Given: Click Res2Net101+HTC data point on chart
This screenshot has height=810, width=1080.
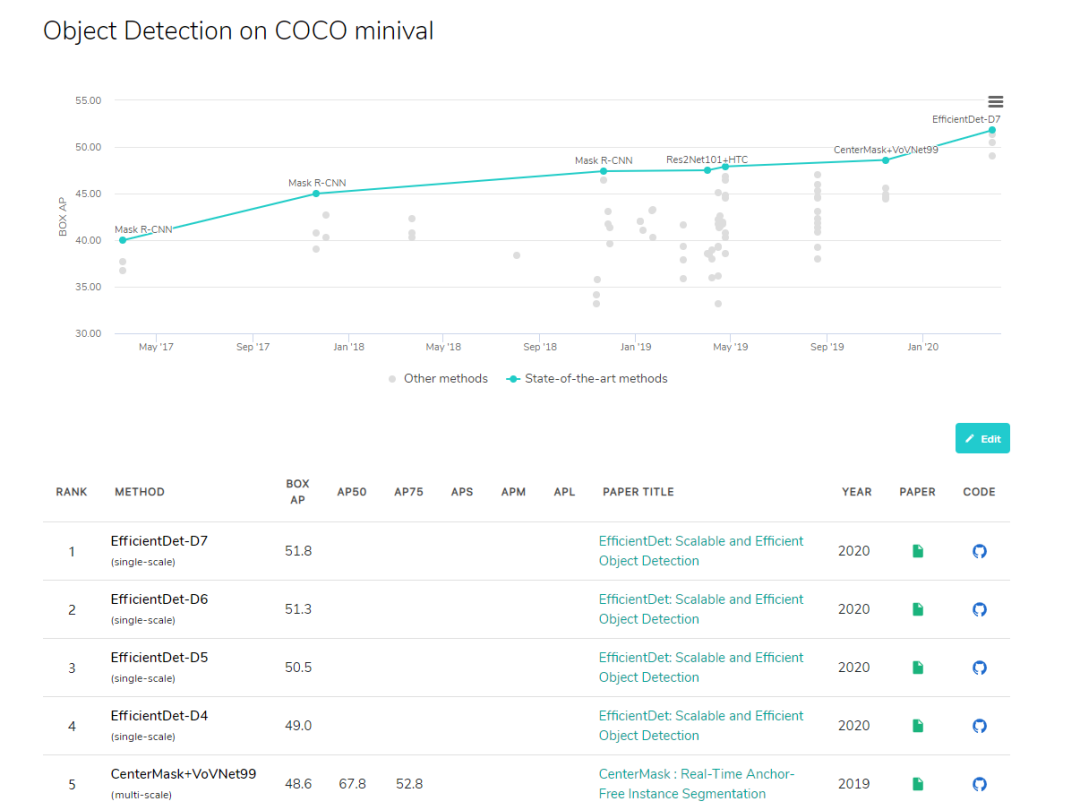Looking at the screenshot, I should coord(707,170).
